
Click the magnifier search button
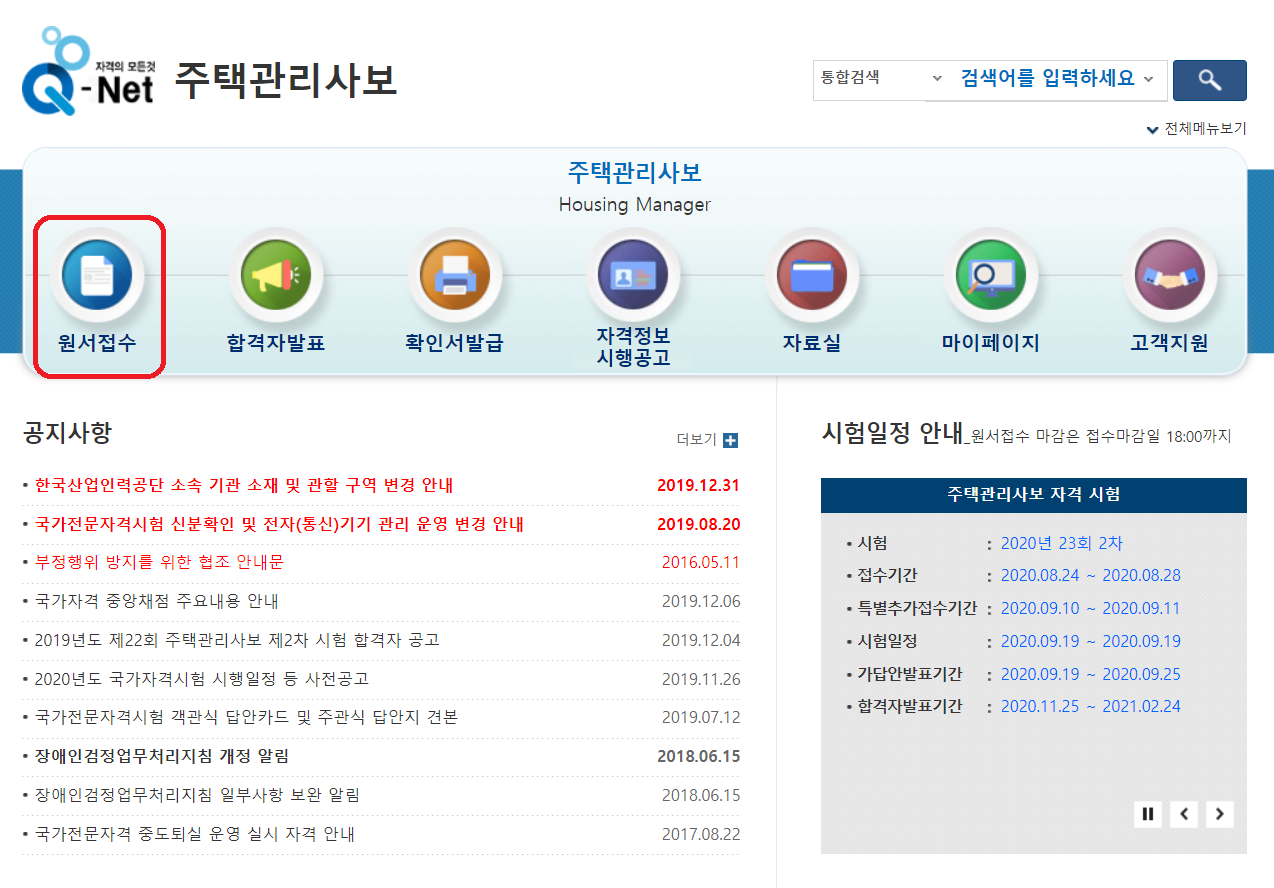pos(1209,80)
